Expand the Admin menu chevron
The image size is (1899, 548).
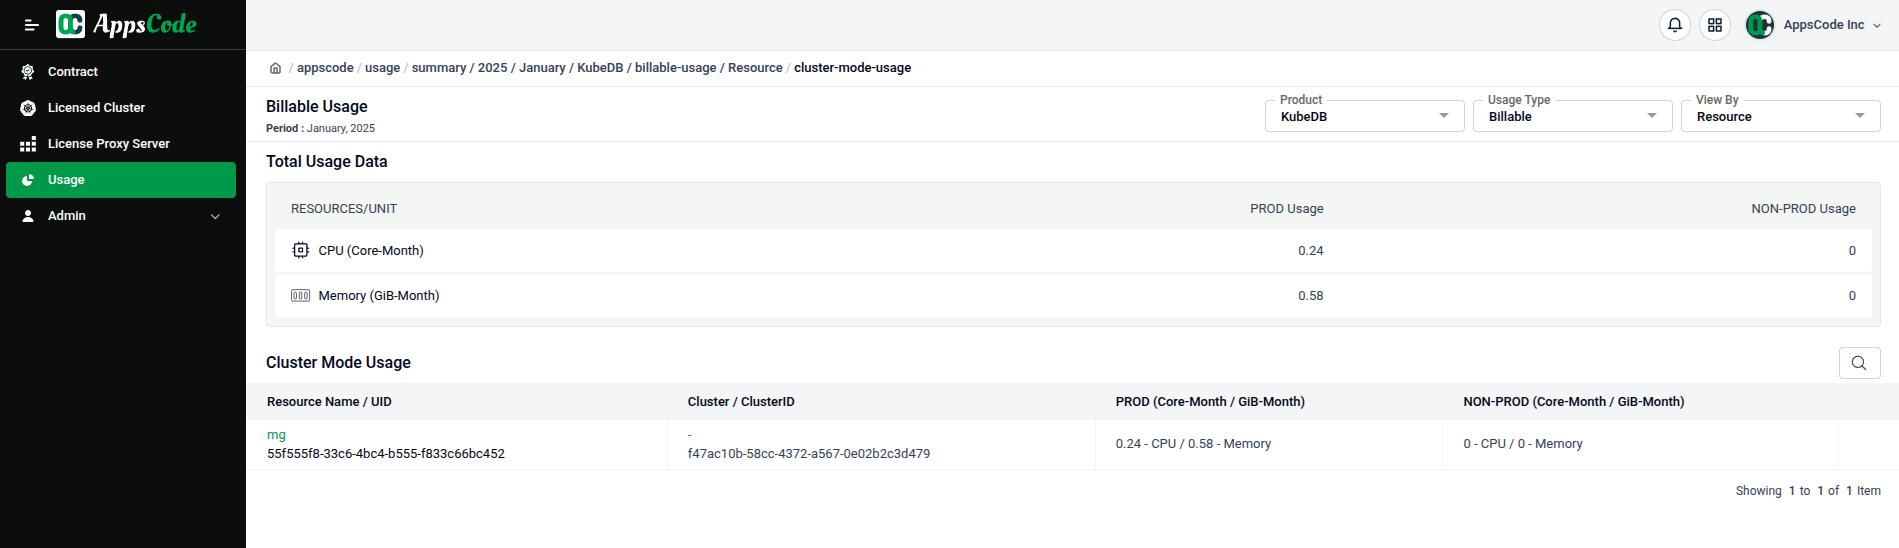[215, 216]
